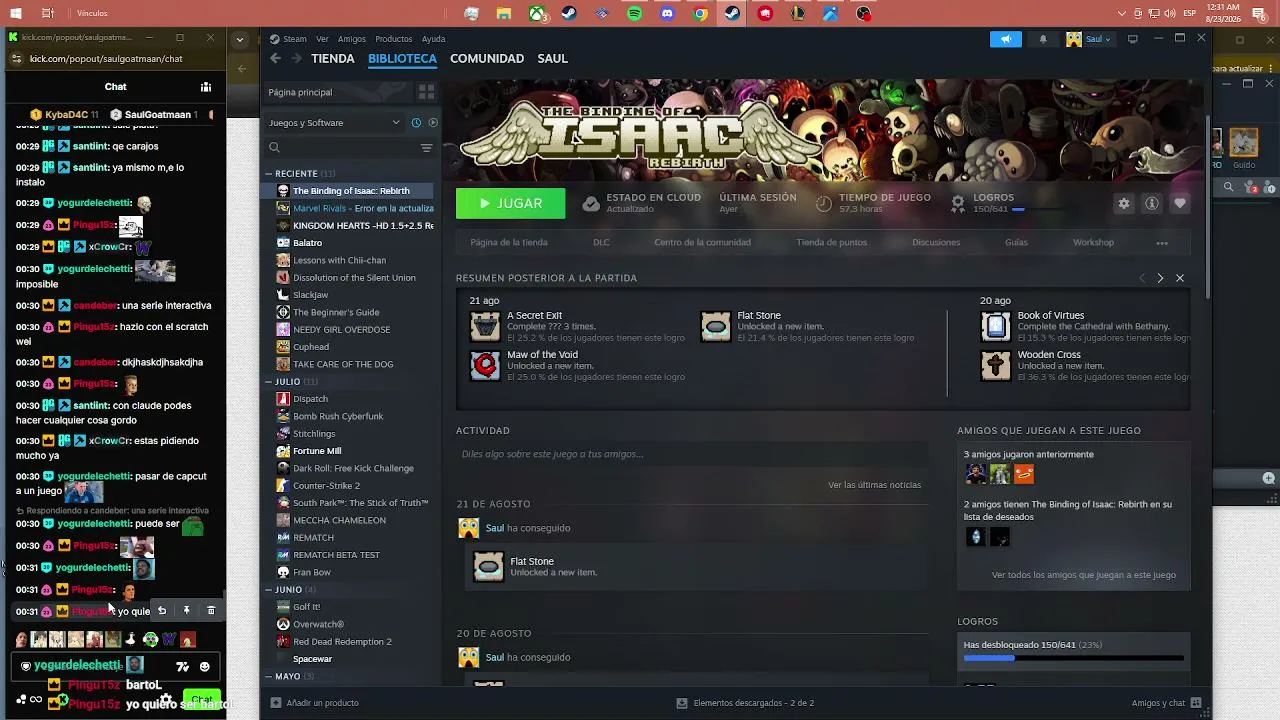Open Ver todos los amigos link
Image resolution: width=1280 pixels, height=720 pixels.
[1083, 575]
